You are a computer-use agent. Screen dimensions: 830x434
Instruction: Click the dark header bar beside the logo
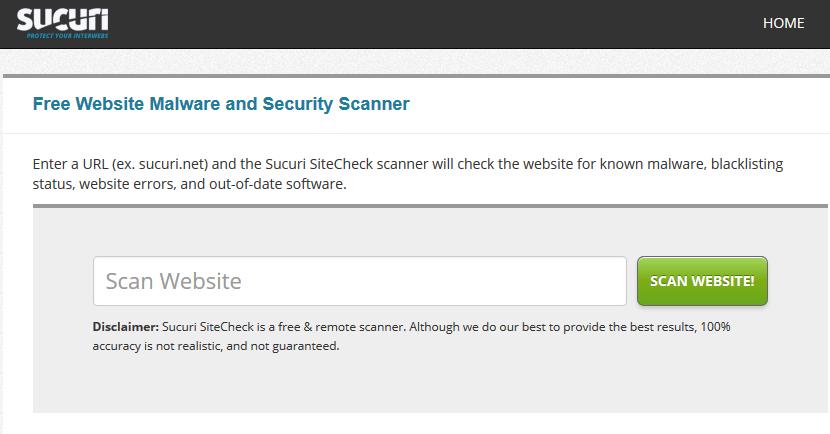point(423,24)
